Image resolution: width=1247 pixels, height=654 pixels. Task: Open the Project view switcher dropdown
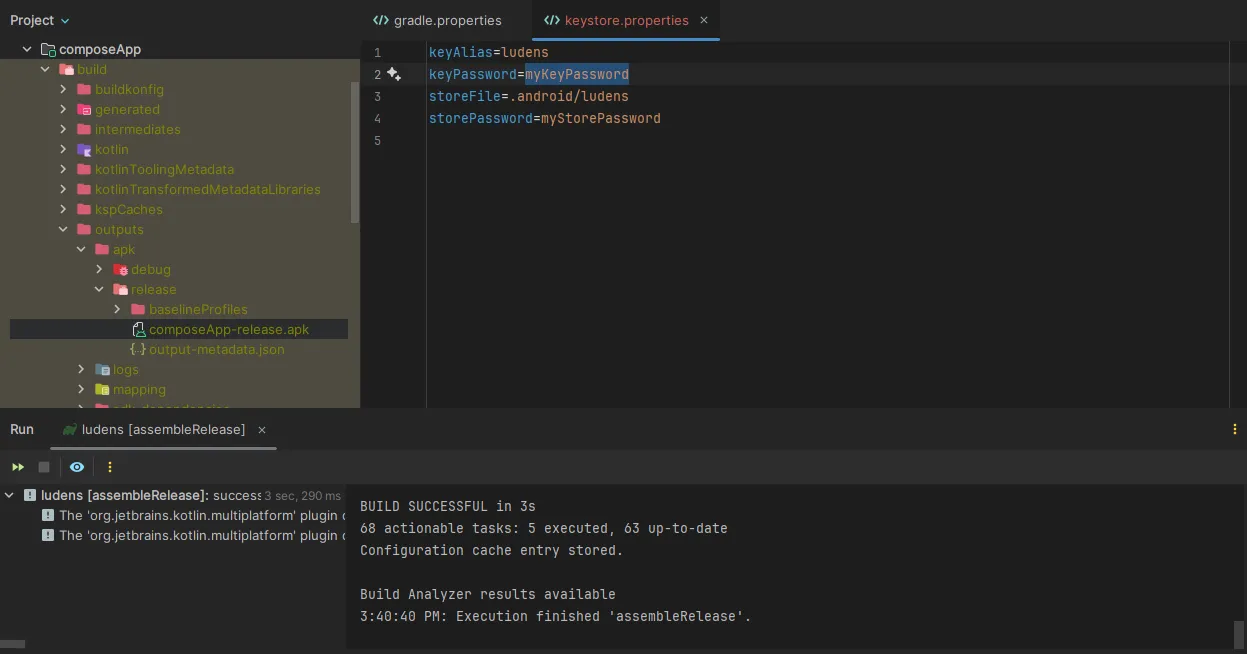pos(38,19)
